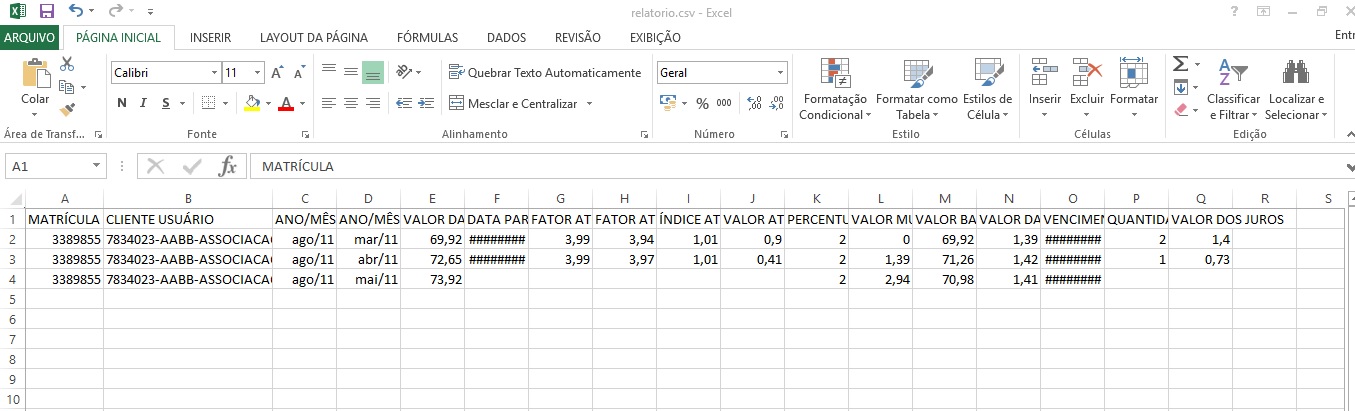Image resolution: width=1355 pixels, height=411 pixels.
Task: Click the Formatar cells button
Action: [x=1134, y=89]
